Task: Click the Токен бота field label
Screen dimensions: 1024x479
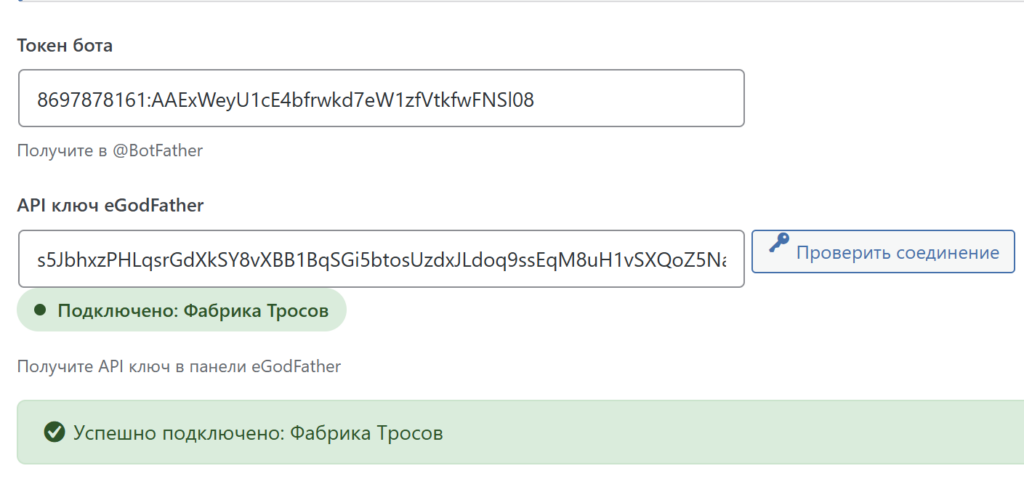Action: (x=64, y=45)
